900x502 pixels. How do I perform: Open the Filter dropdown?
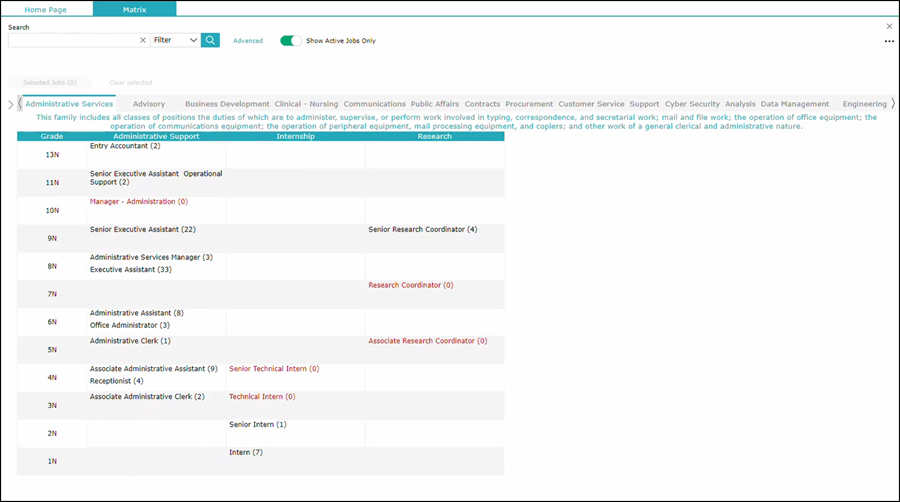tap(175, 40)
